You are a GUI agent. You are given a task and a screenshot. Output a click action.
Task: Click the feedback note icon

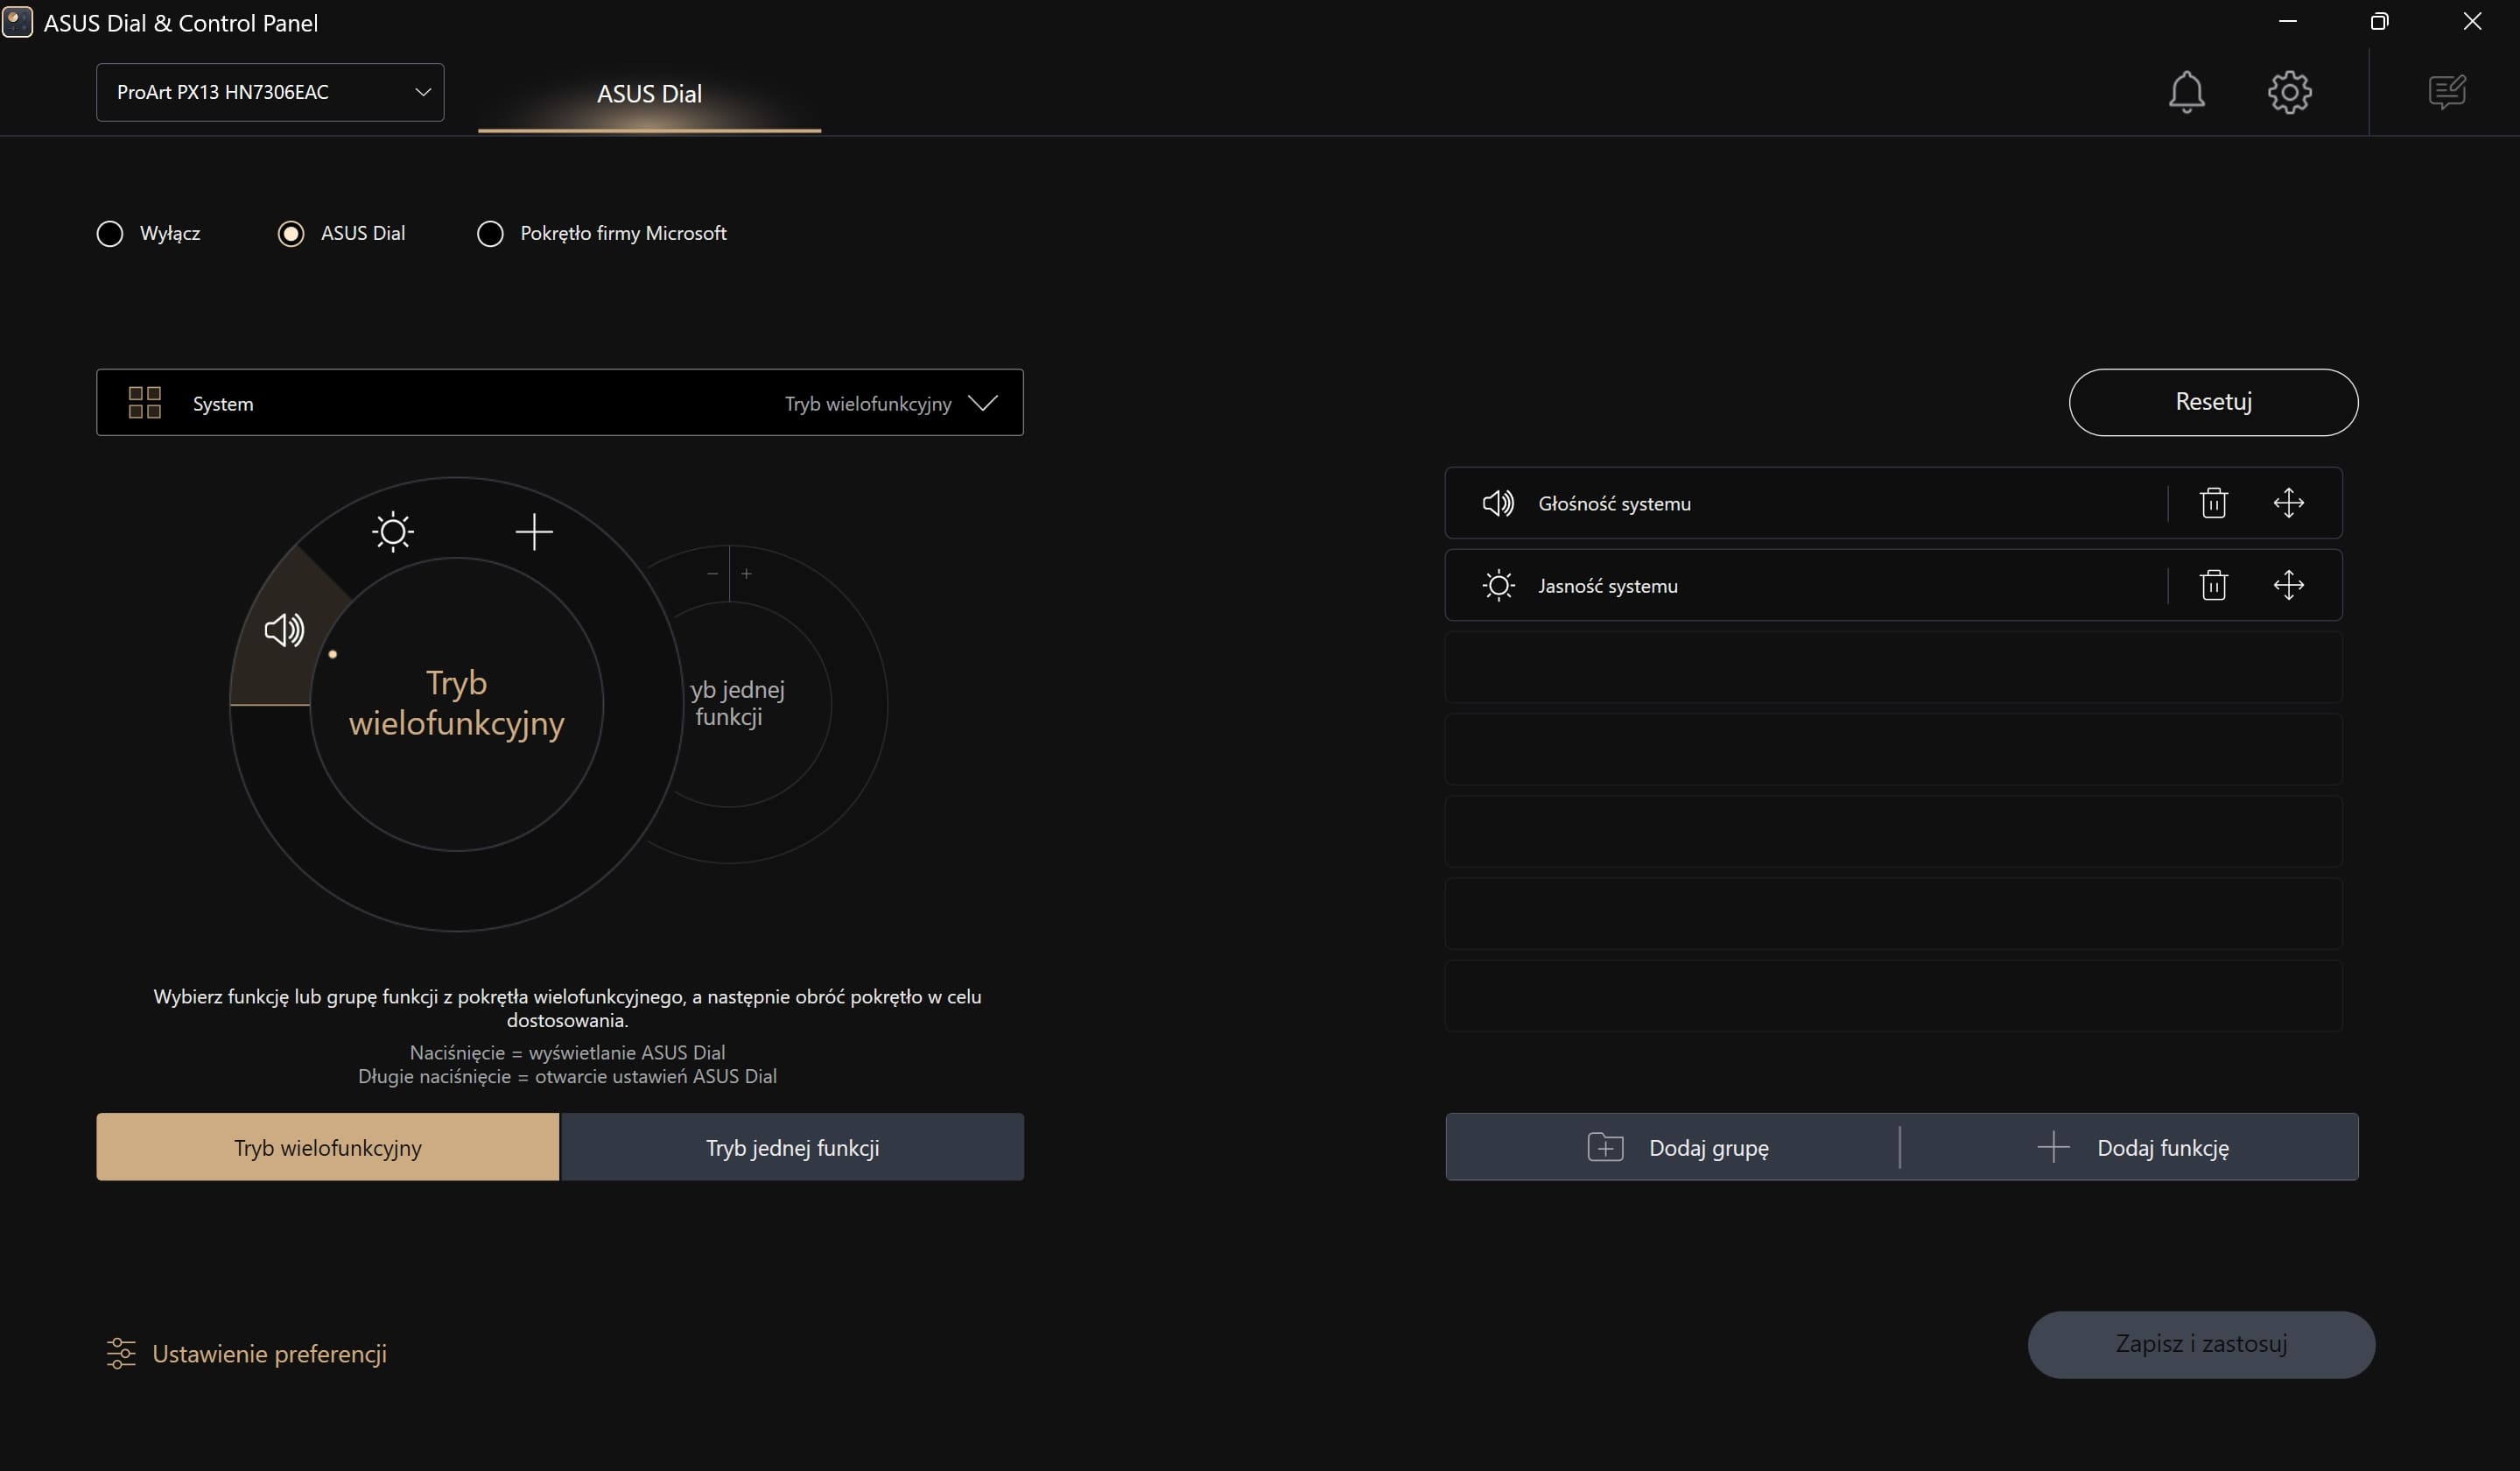2446,92
